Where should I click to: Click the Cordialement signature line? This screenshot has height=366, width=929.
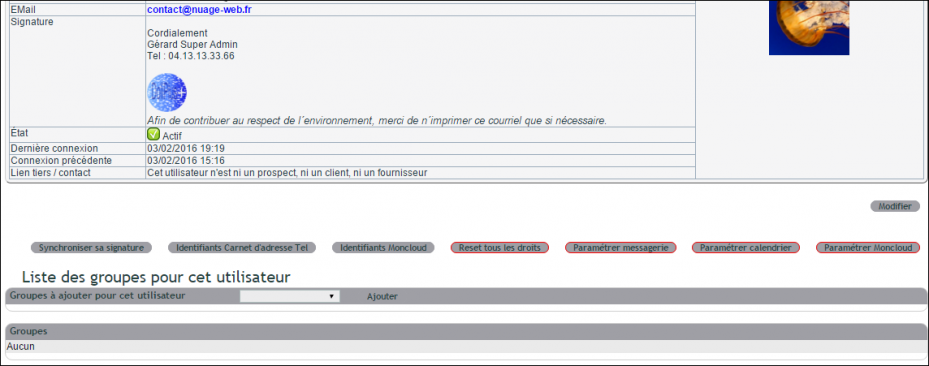pos(177,33)
